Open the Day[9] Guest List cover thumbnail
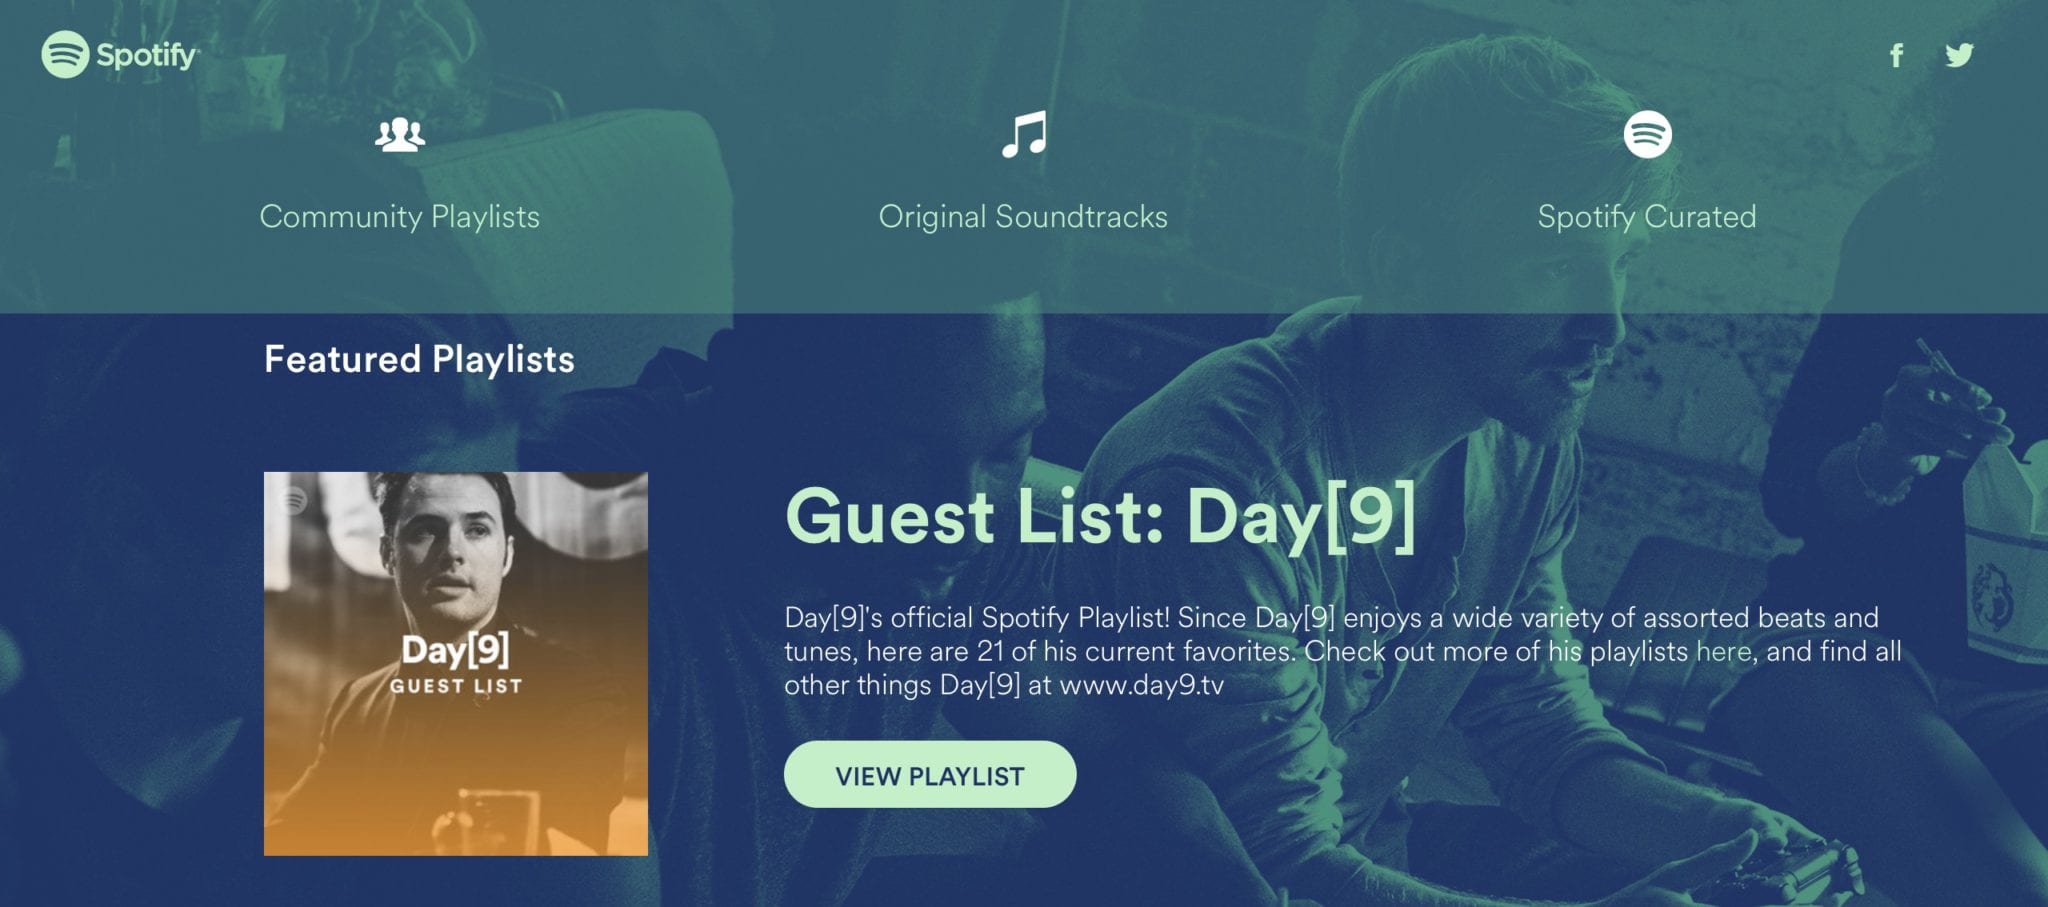 pos(456,664)
